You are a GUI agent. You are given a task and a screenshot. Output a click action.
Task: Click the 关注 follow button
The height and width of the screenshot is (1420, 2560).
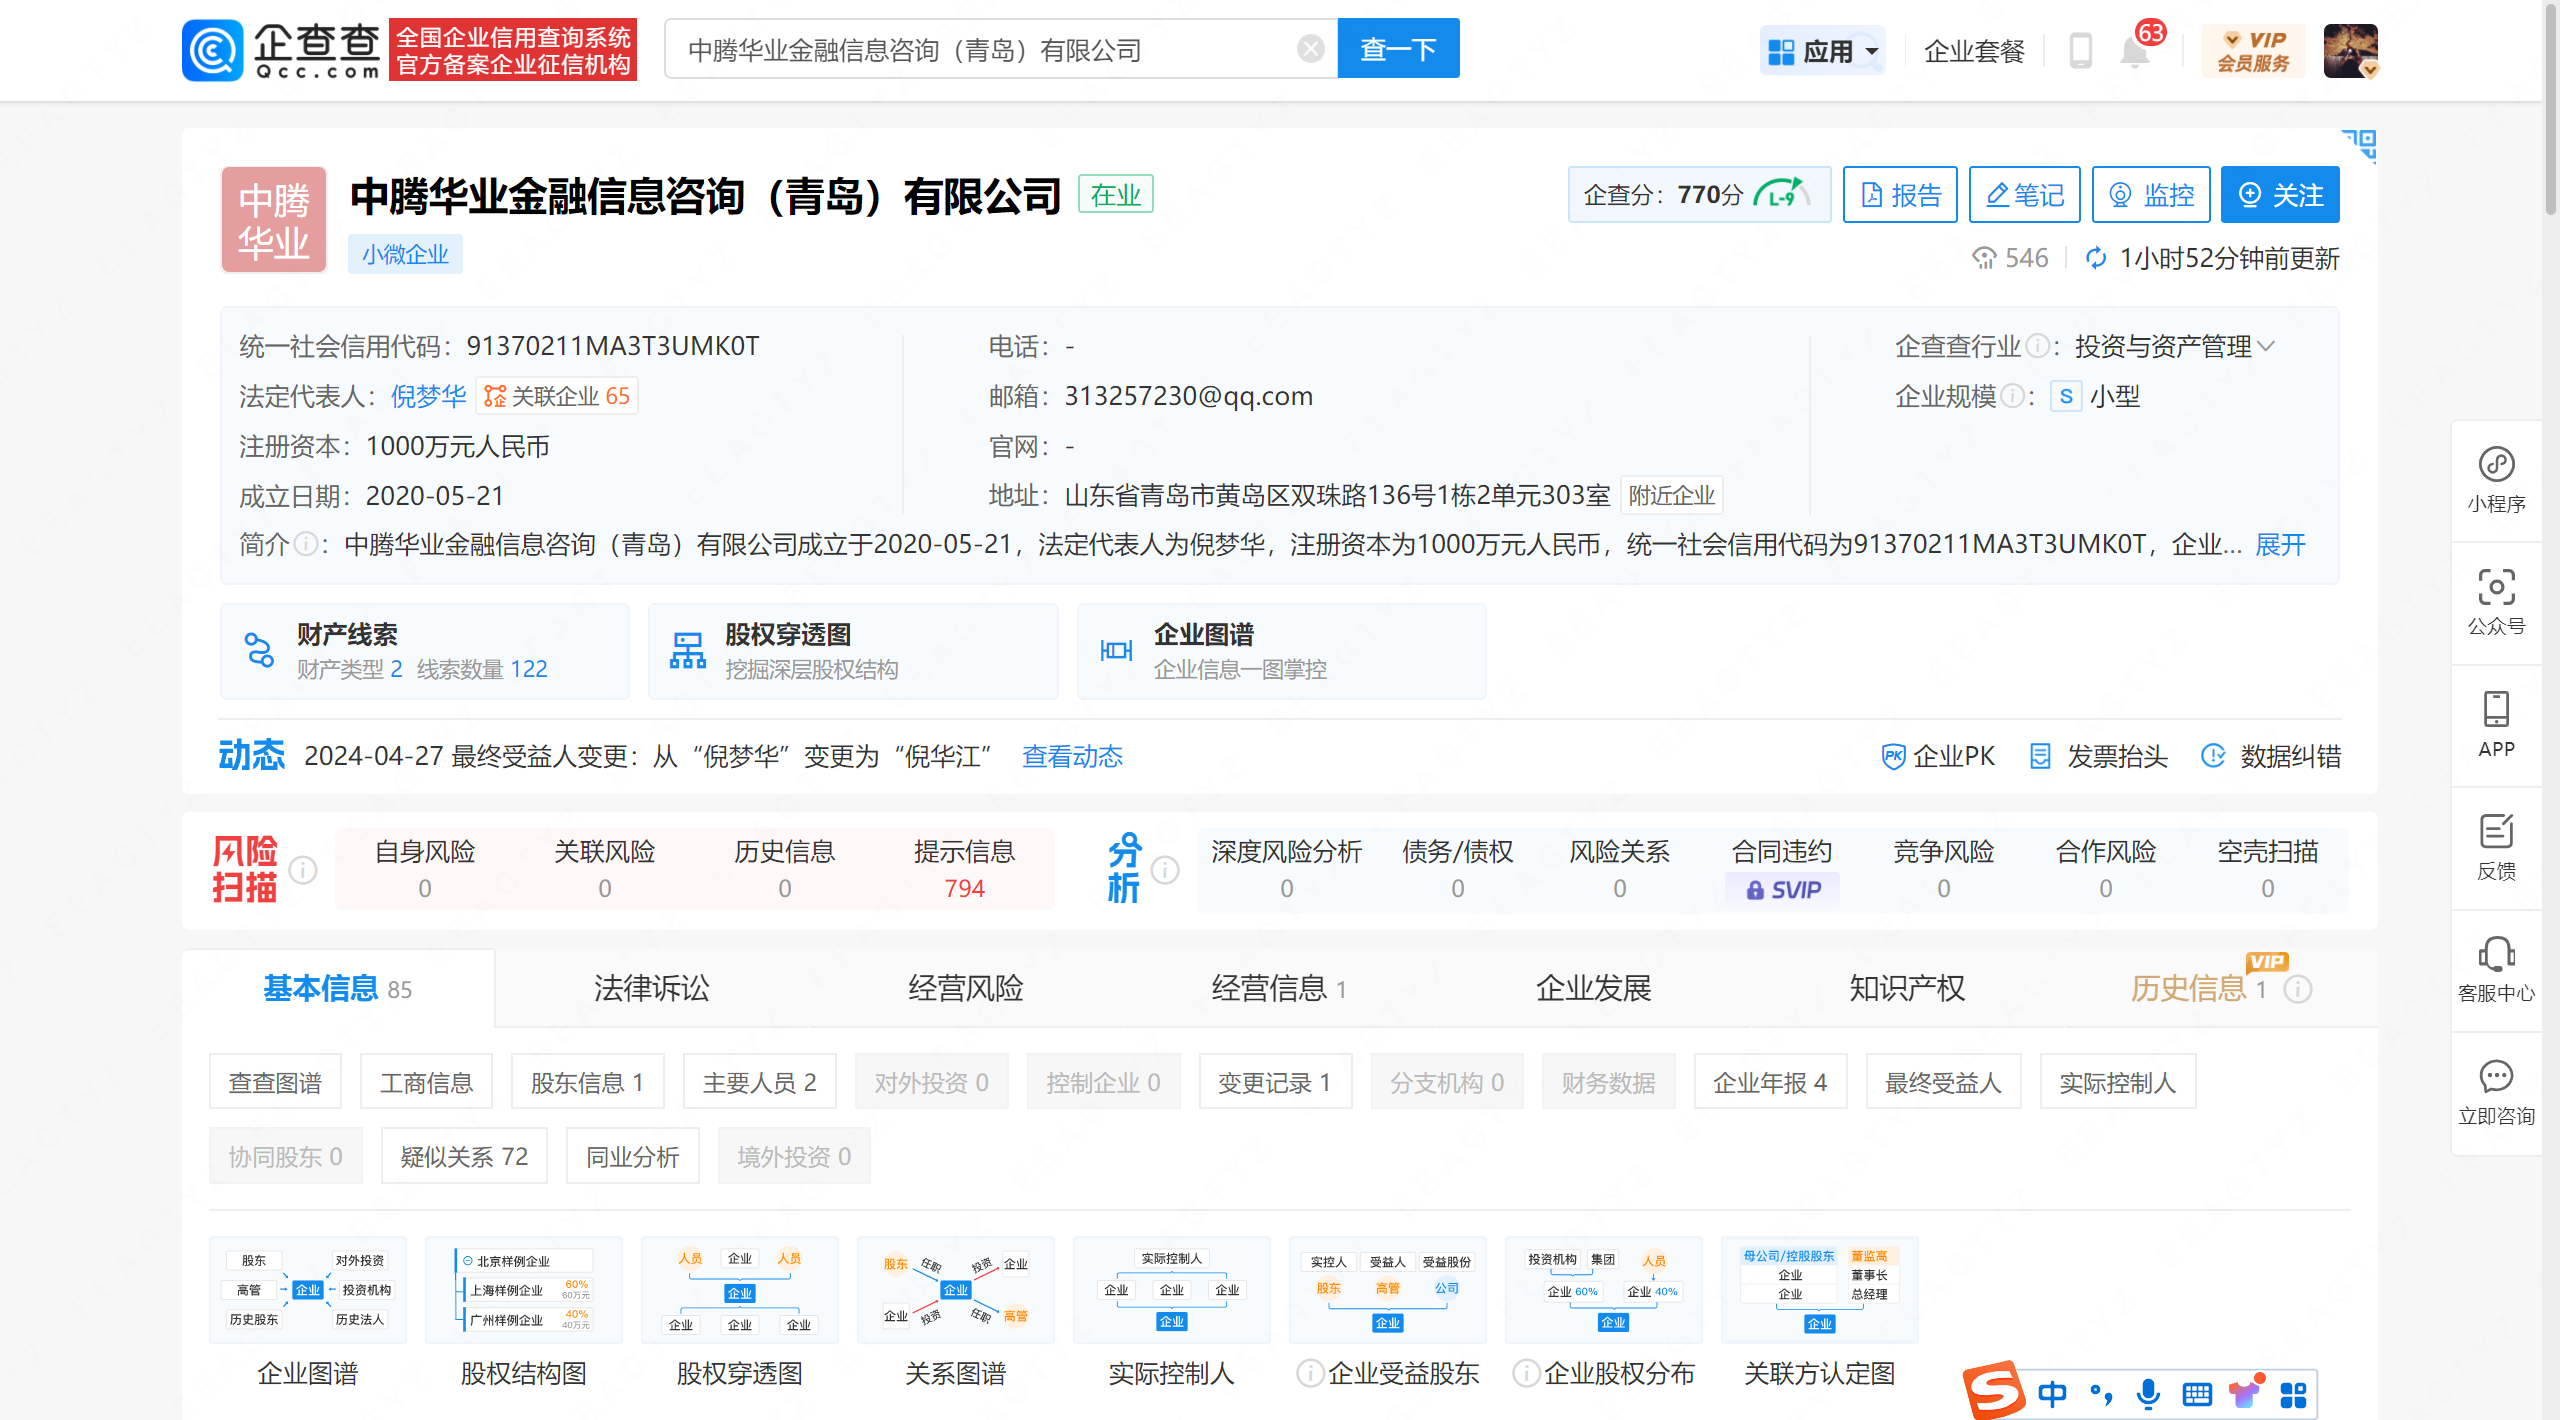pyautogui.click(x=2280, y=194)
